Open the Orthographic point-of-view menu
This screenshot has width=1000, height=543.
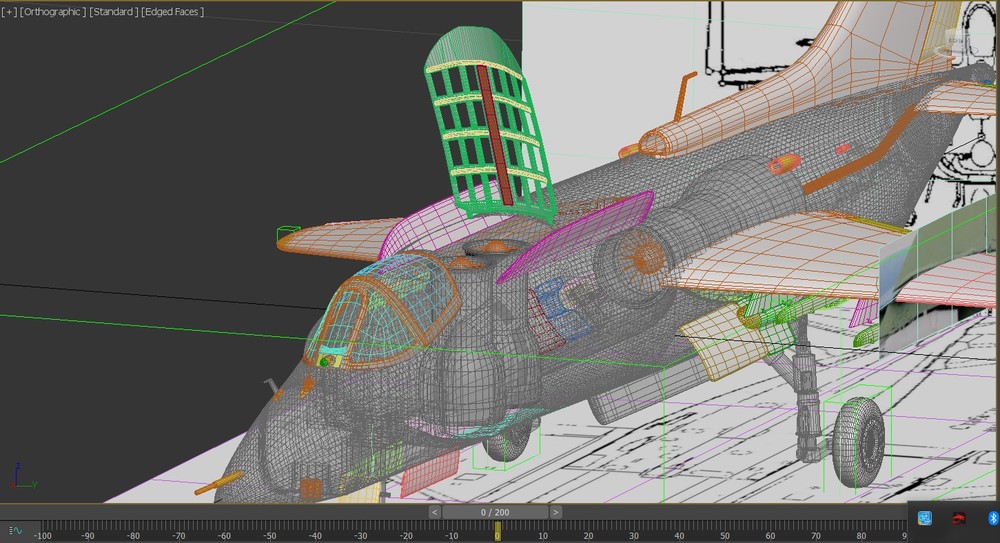tap(52, 12)
